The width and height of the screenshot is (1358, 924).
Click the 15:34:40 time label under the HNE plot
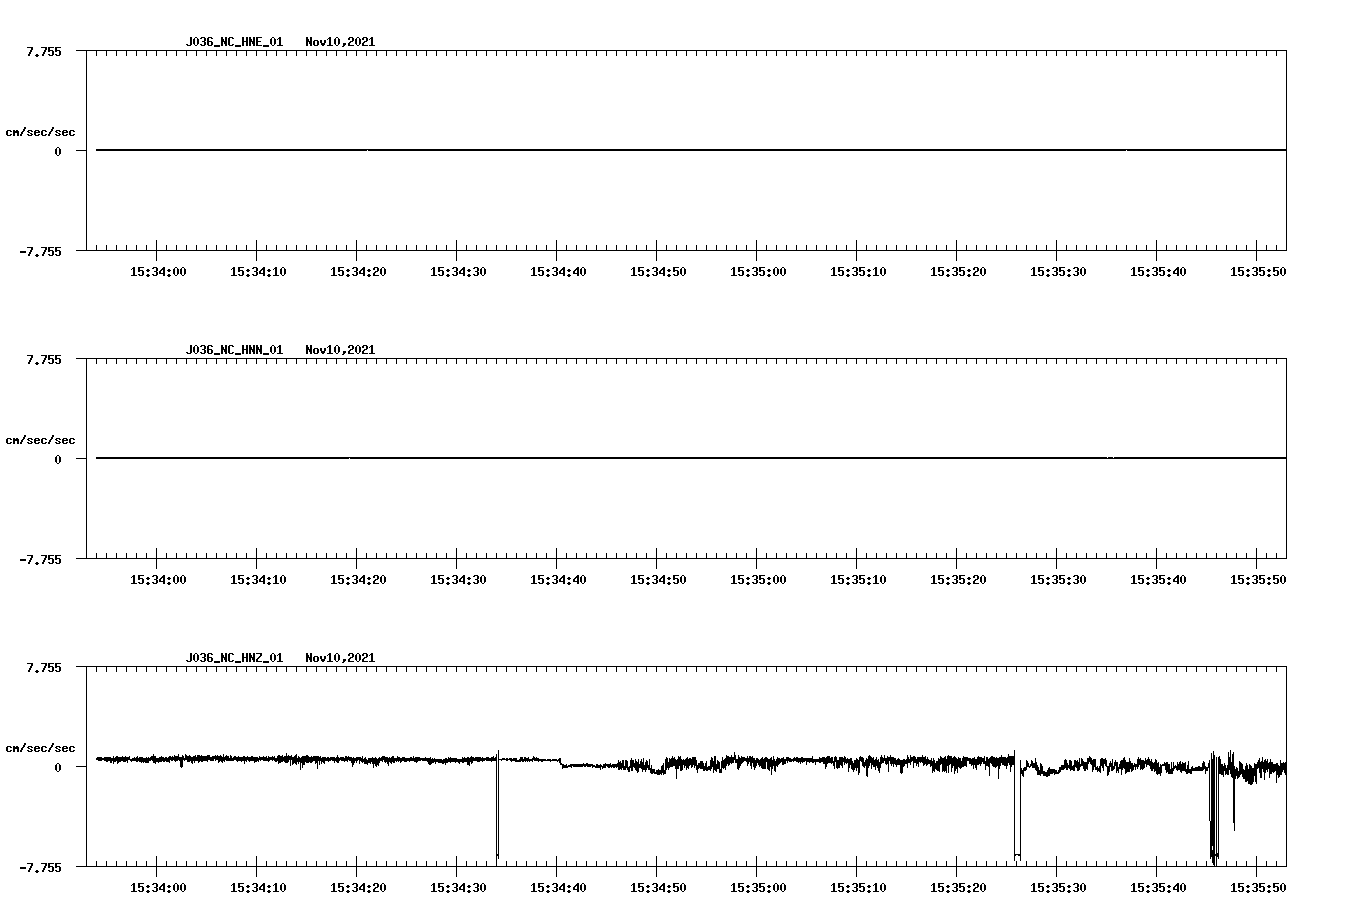(x=558, y=271)
